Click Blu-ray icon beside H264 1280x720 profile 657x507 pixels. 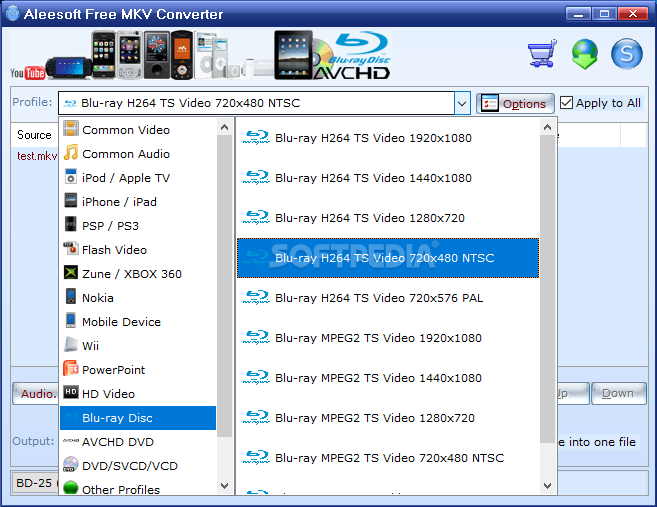coord(256,217)
